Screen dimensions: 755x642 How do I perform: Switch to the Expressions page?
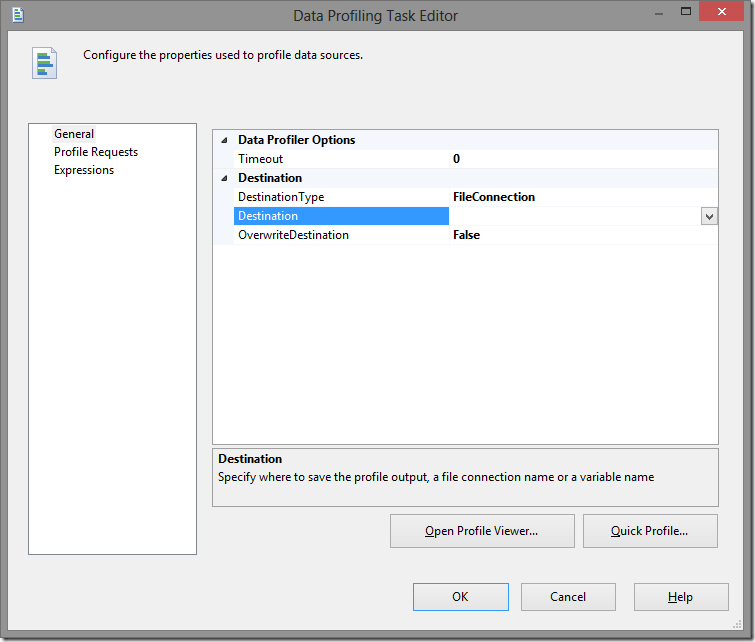pyautogui.click(x=84, y=170)
